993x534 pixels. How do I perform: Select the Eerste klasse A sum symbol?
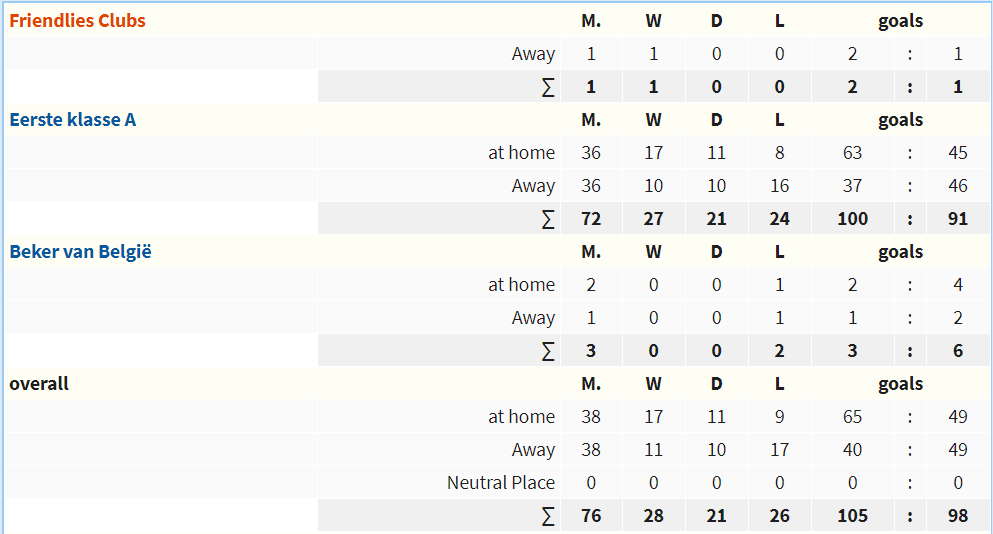pyautogui.click(x=548, y=219)
